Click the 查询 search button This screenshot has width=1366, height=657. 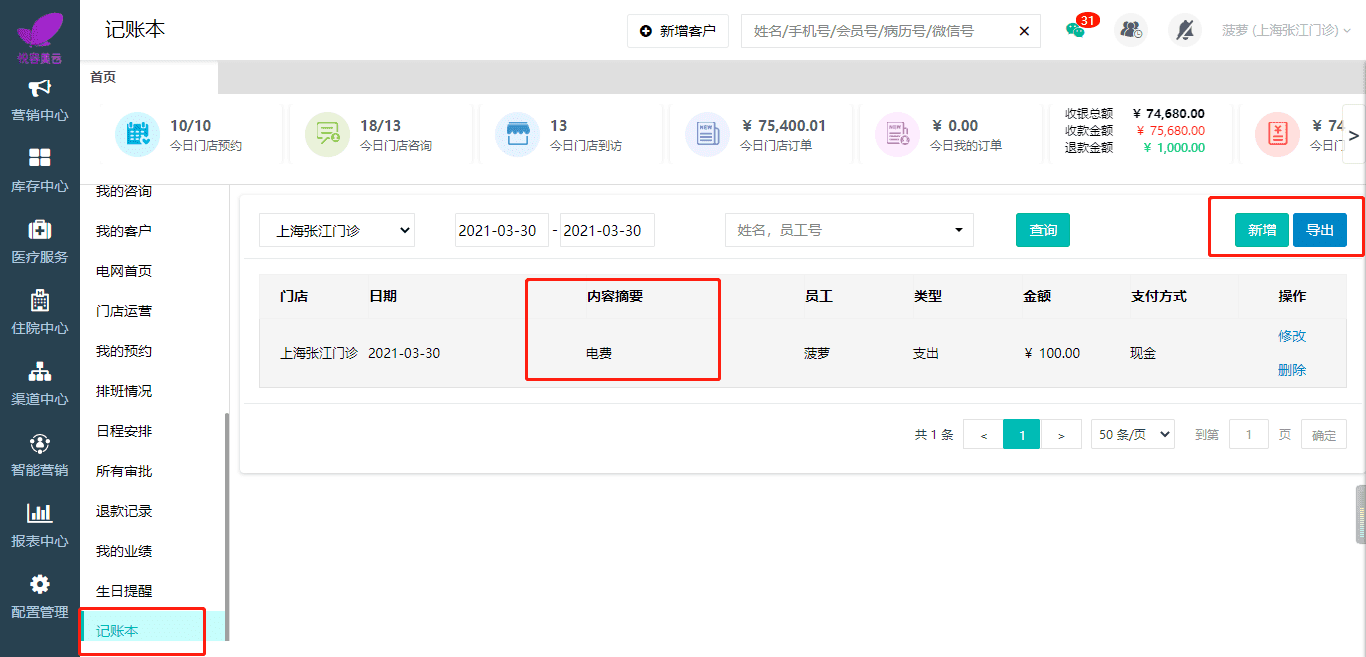click(1043, 230)
